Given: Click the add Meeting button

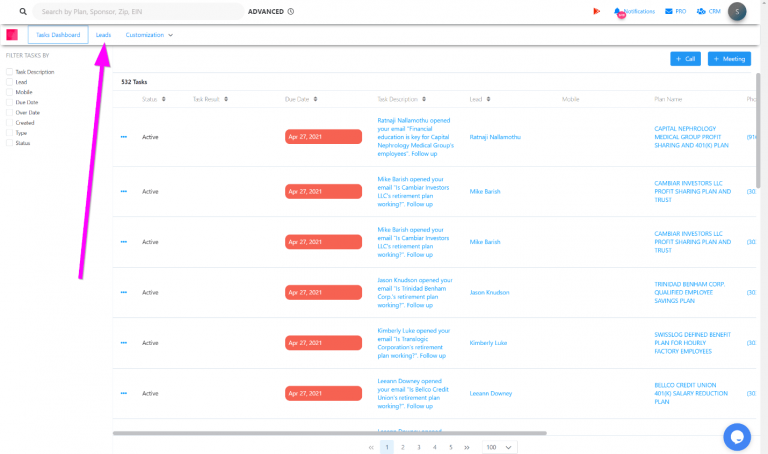Looking at the screenshot, I should pos(729,59).
